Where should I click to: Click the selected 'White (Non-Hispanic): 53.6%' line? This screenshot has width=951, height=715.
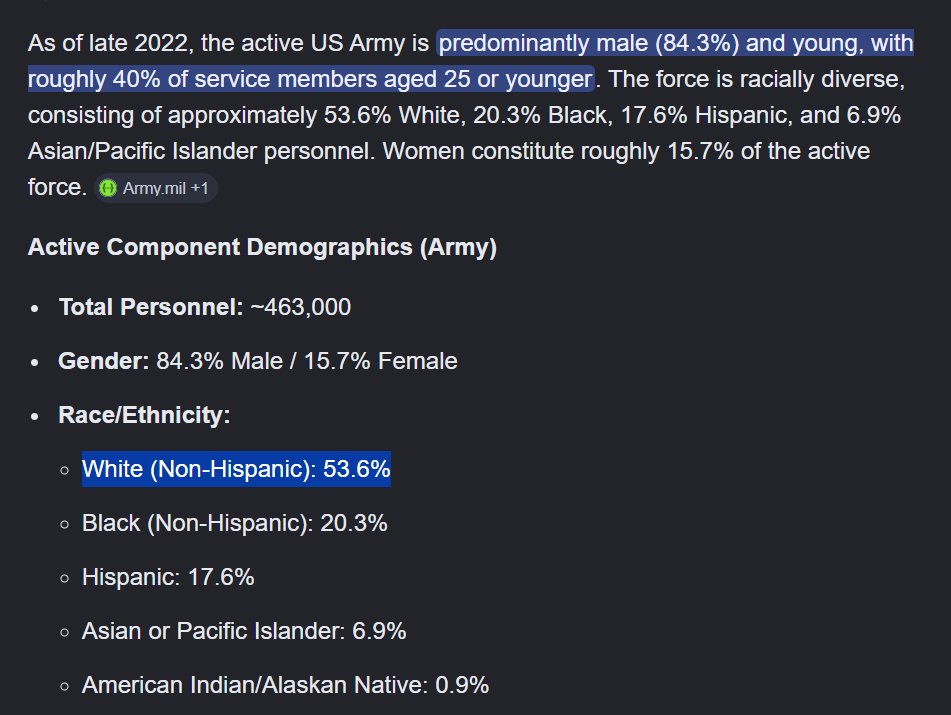pyautogui.click(x=236, y=469)
